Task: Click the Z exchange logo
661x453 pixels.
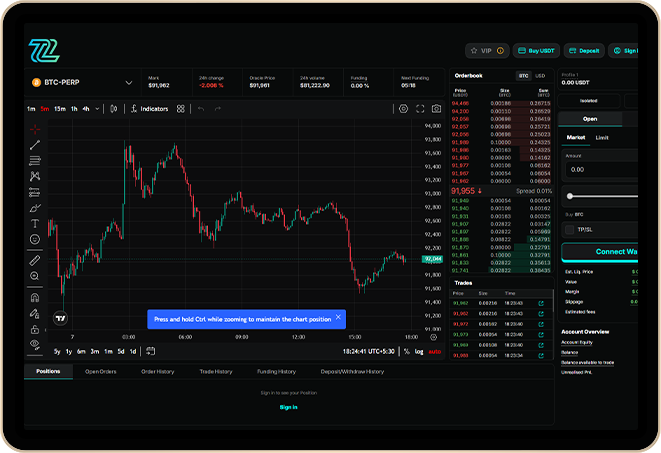Action: (44, 51)
